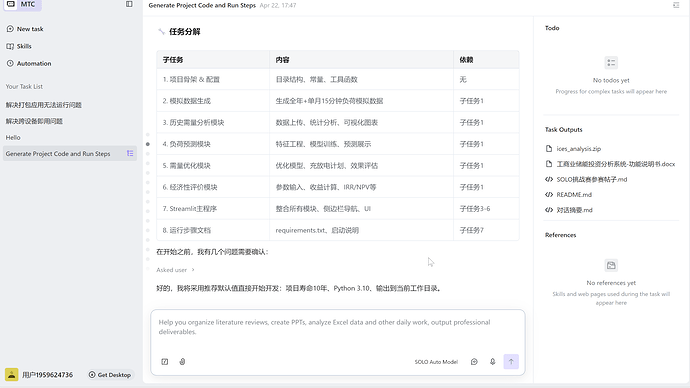Click the Task Outputs heading
This screenshot has width=690, height=388.
tap(563, 130)
